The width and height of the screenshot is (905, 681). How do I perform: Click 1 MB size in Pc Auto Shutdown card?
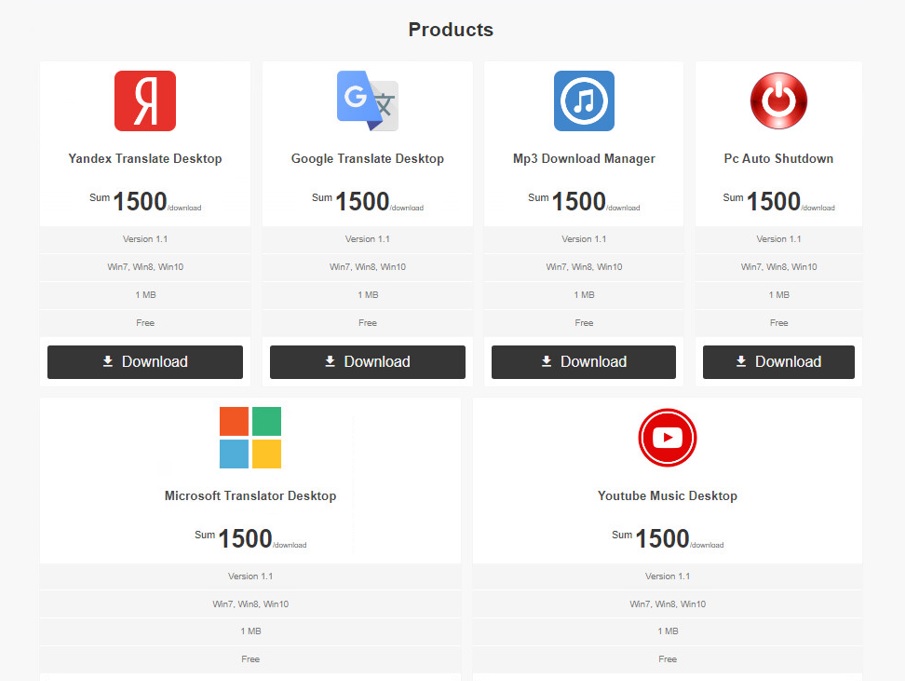click(x=779, y=295)
